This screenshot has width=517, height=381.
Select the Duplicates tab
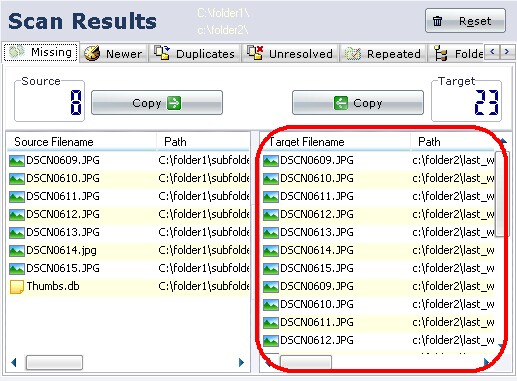point(194,54)
